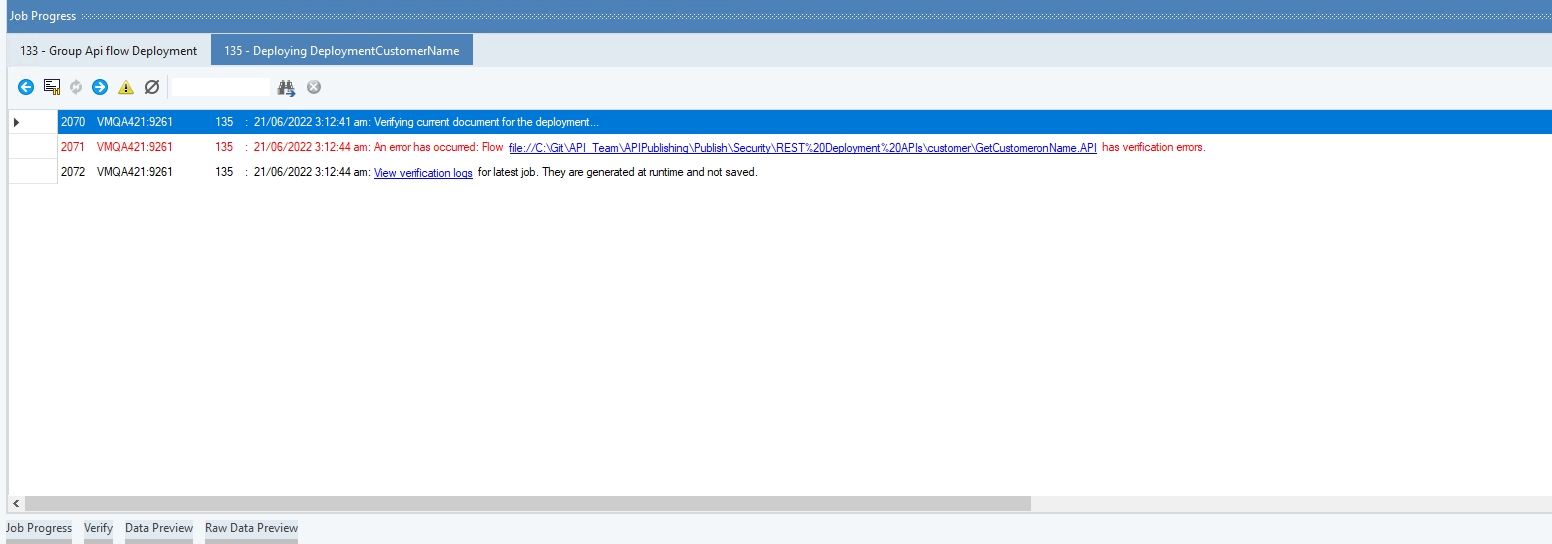The image size is (1552, 544).
Task: Click 'has verification errors.' red text
Action: pos(1154,147)
